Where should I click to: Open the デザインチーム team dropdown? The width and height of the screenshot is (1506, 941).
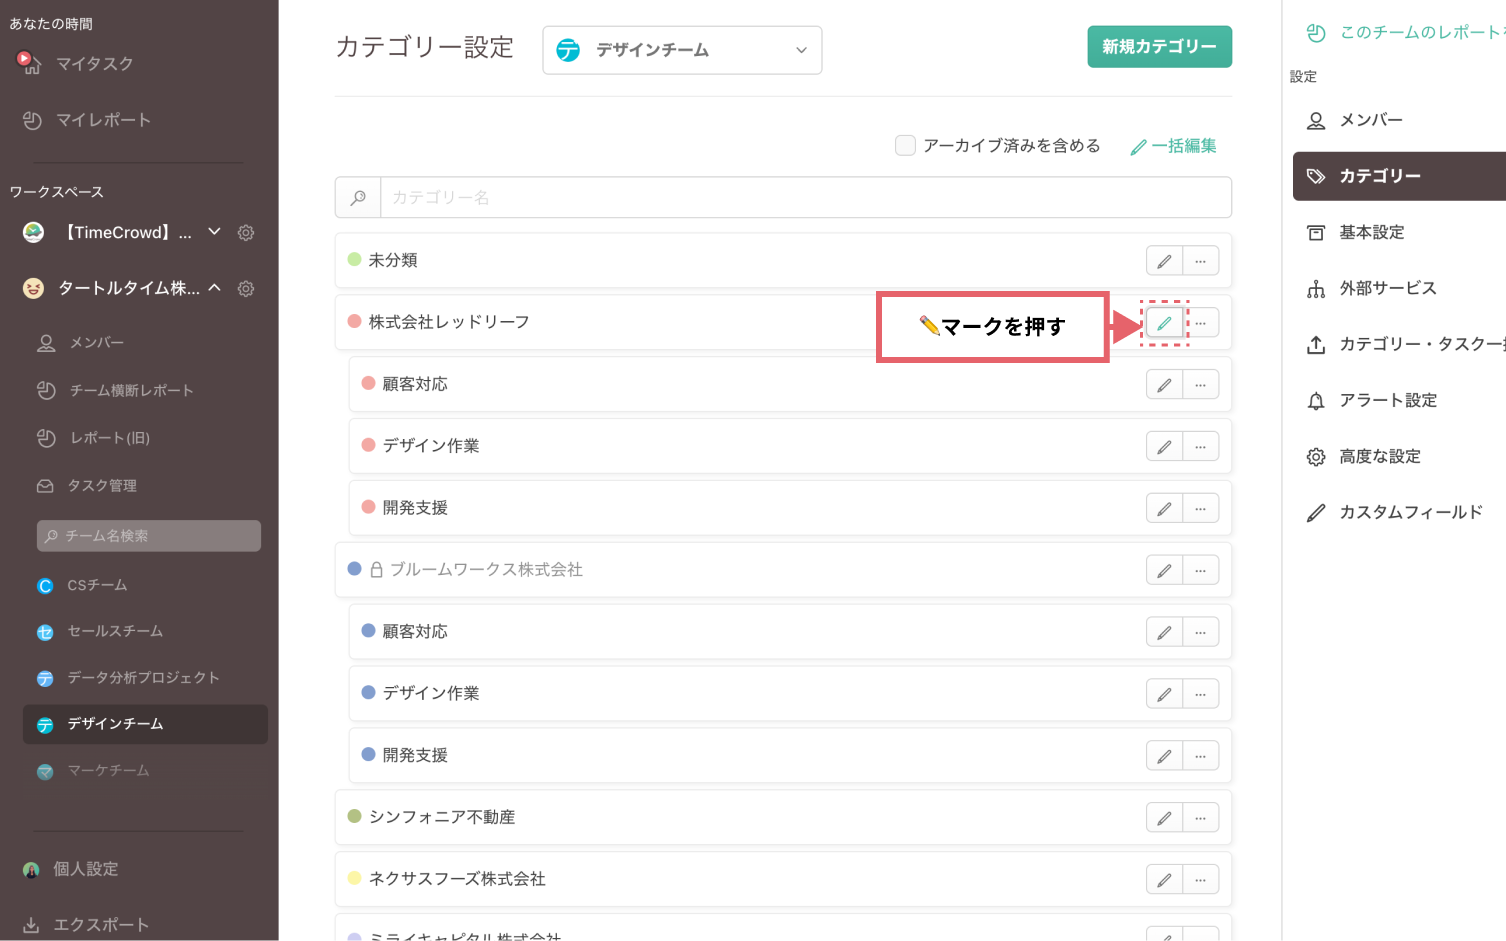(682, 50)
